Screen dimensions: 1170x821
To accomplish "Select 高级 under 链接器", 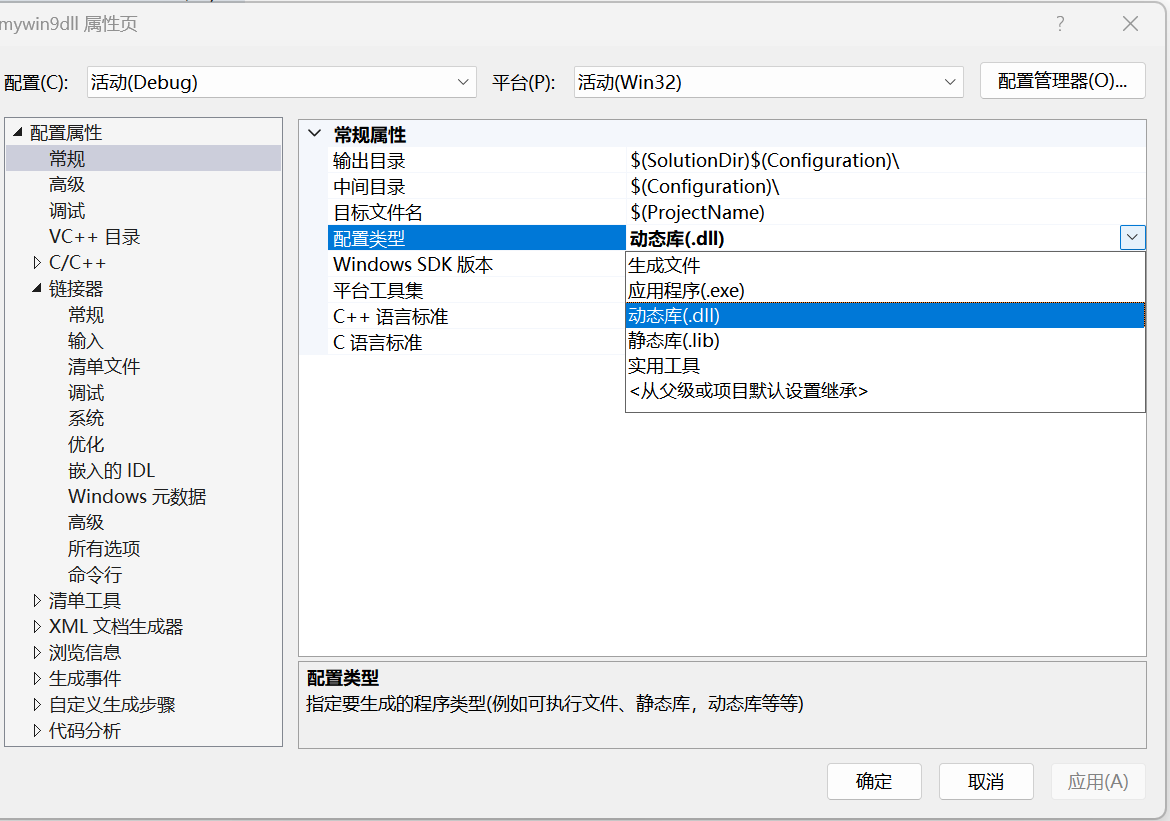I will 86,522.
